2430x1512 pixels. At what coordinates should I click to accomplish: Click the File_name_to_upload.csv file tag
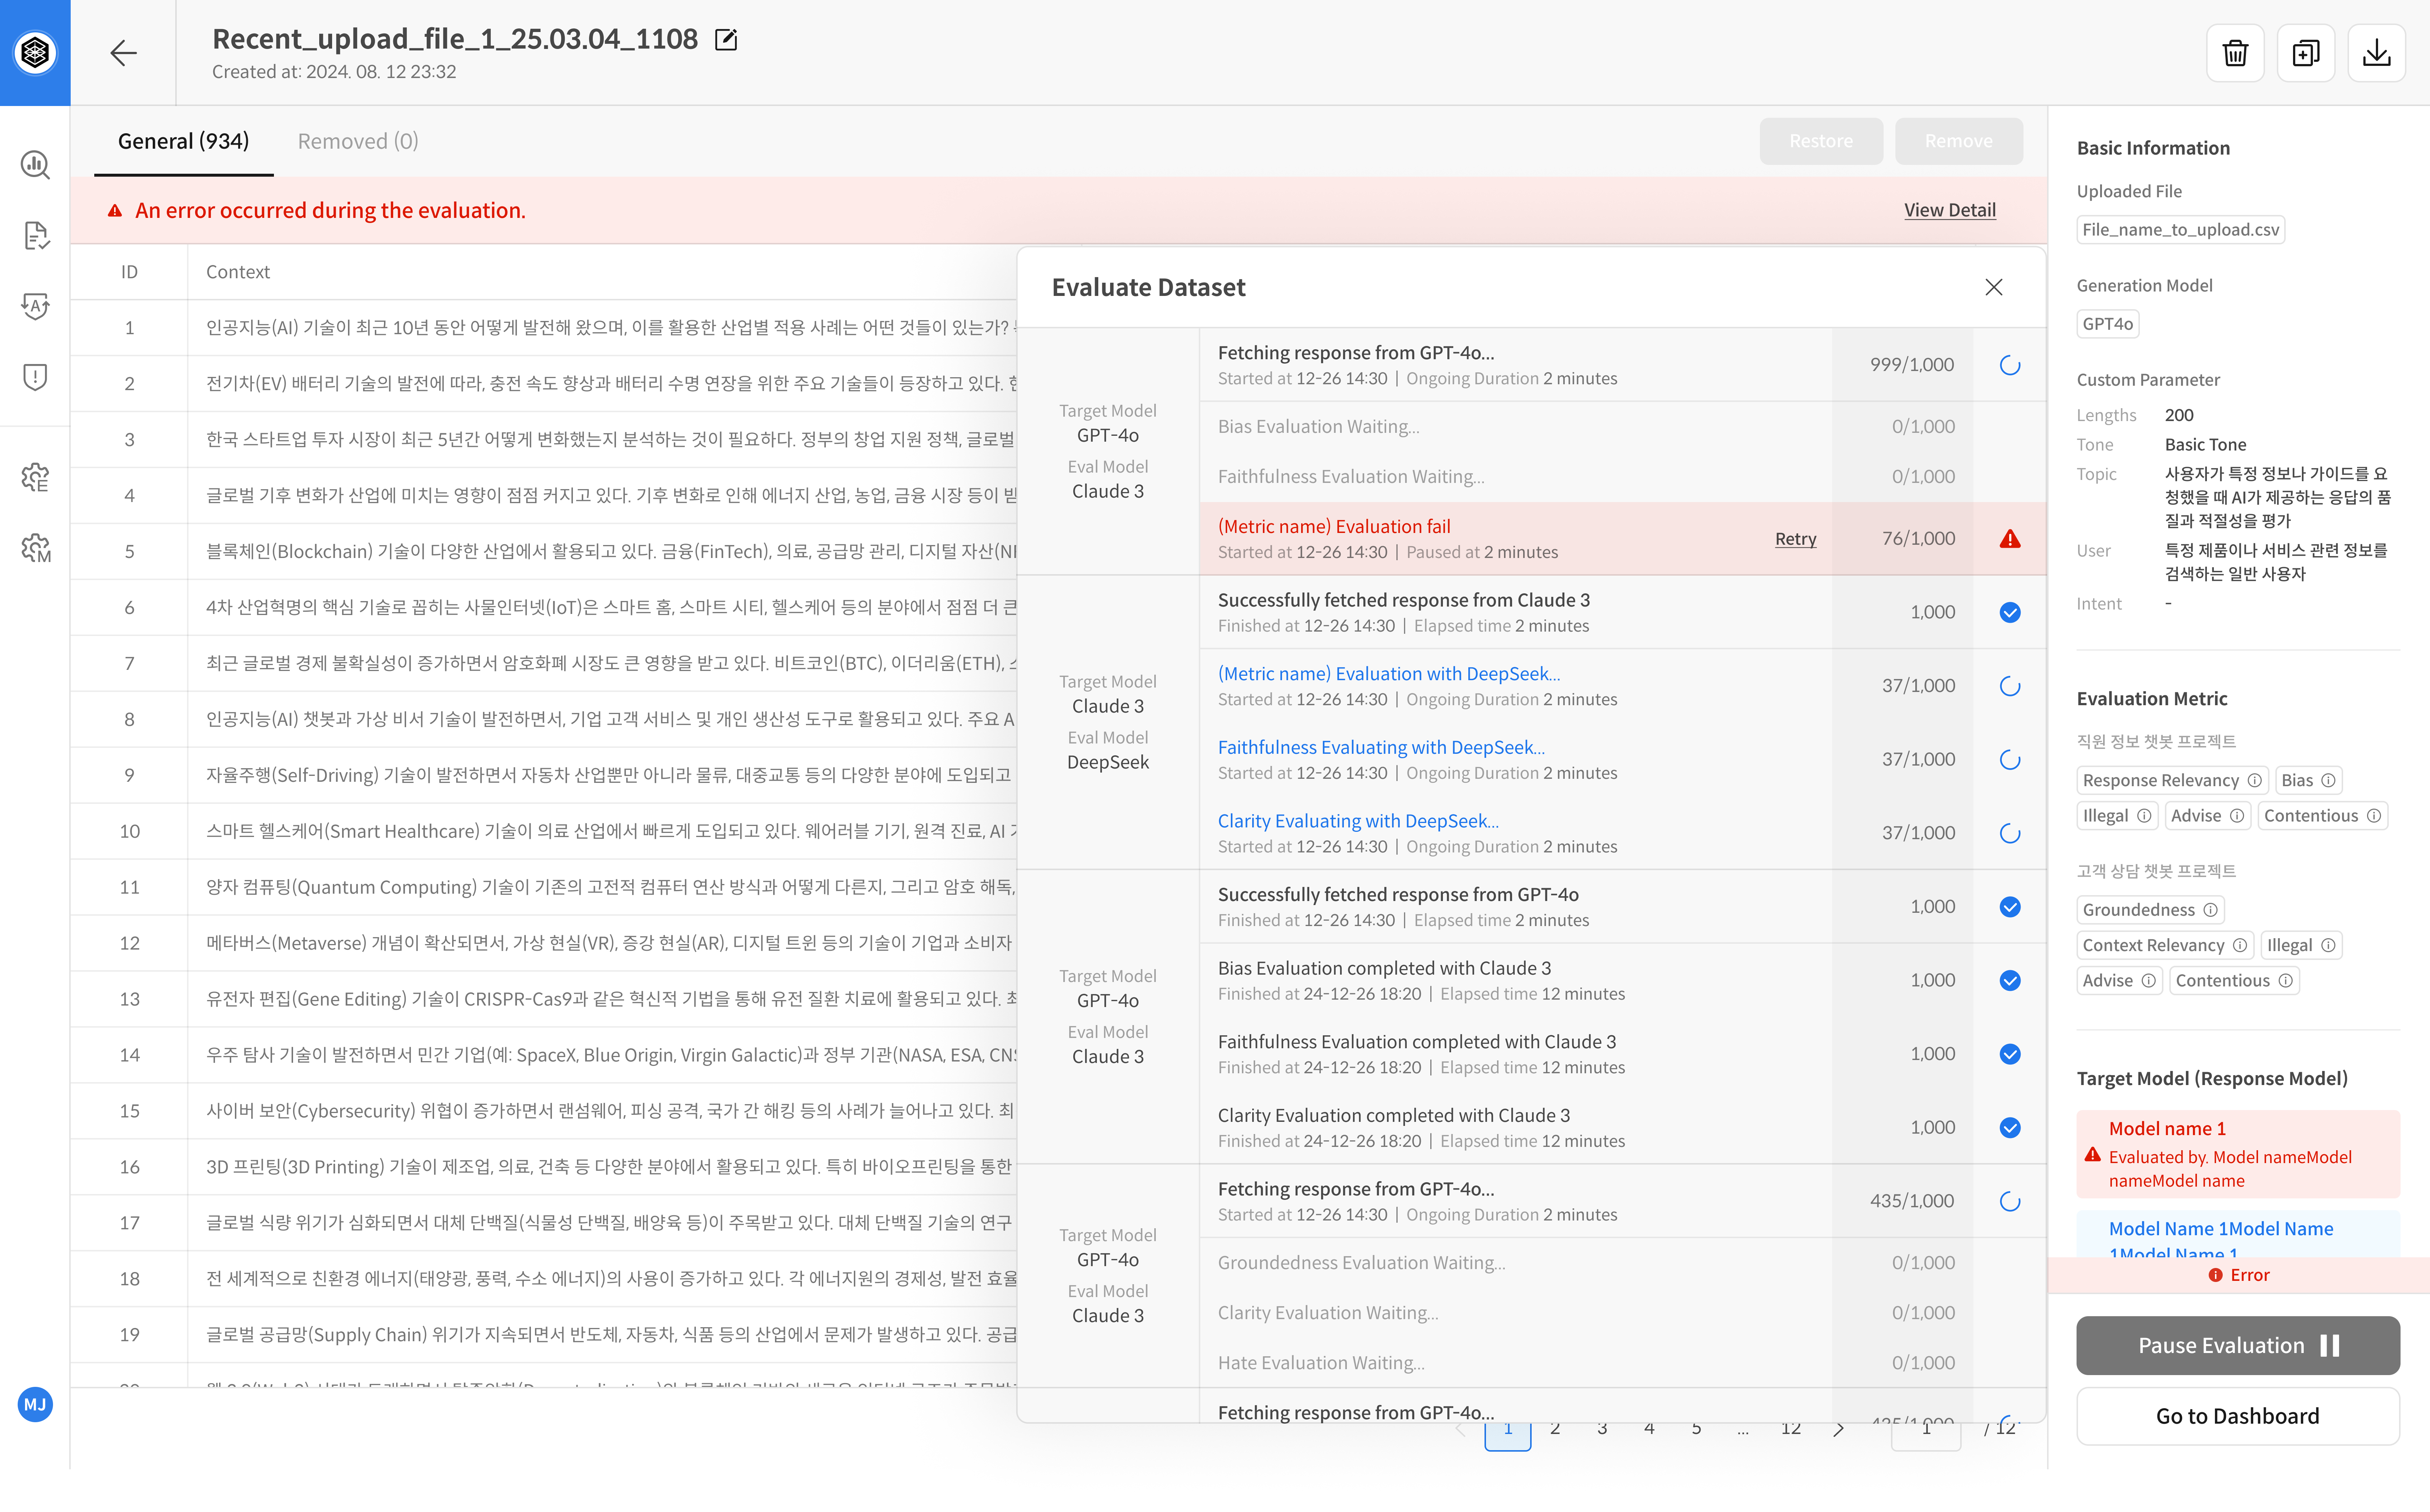(x=2181, y=230)
